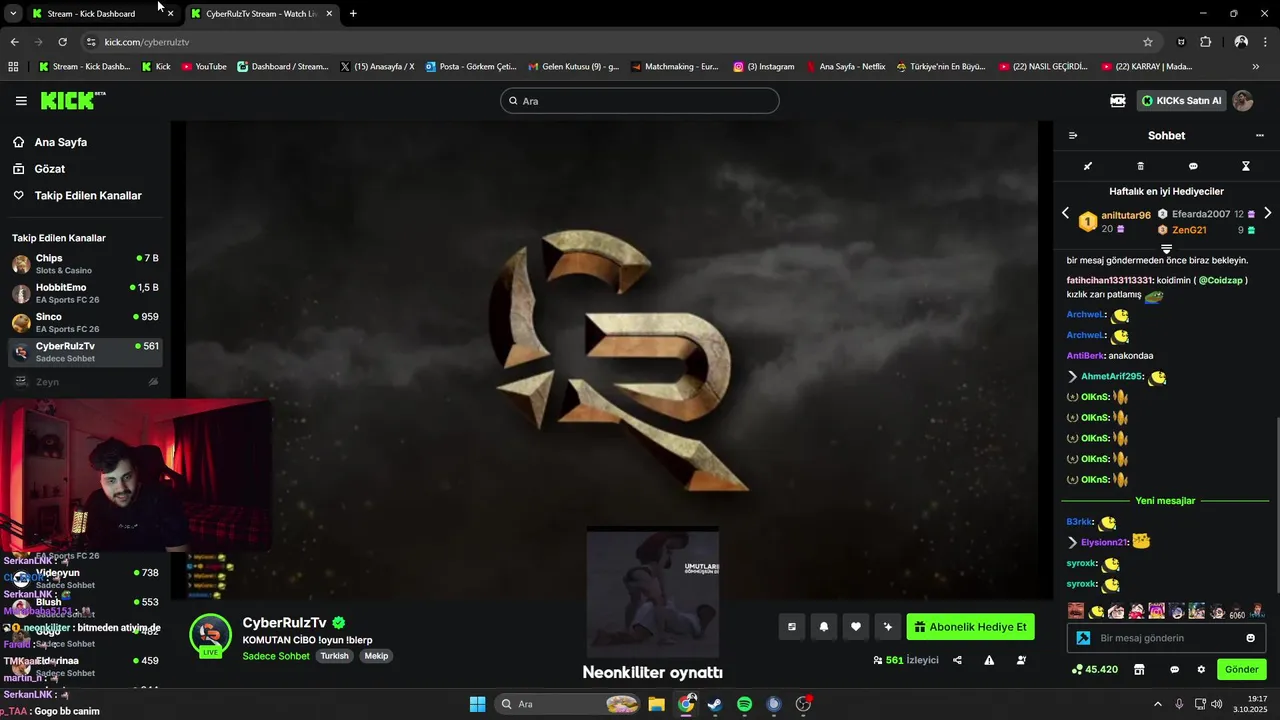The width and height of the screenshot is (1280, 720).
Task: Click aniltutar96 in top gifters
Action: coord(1125,216)
